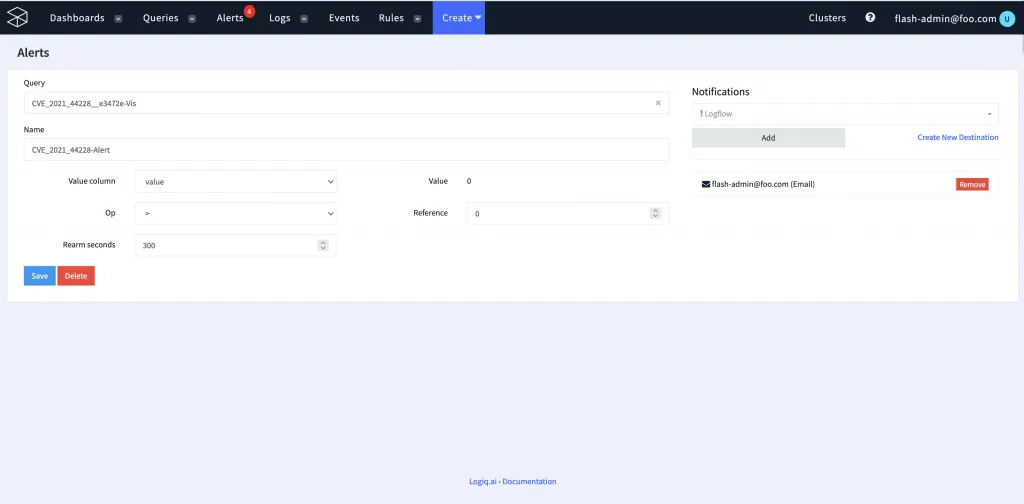The height and width of the screenshot is (504, 1024).
Task: Click the email envelope icon for flash-admin
Action: (705, 184)
